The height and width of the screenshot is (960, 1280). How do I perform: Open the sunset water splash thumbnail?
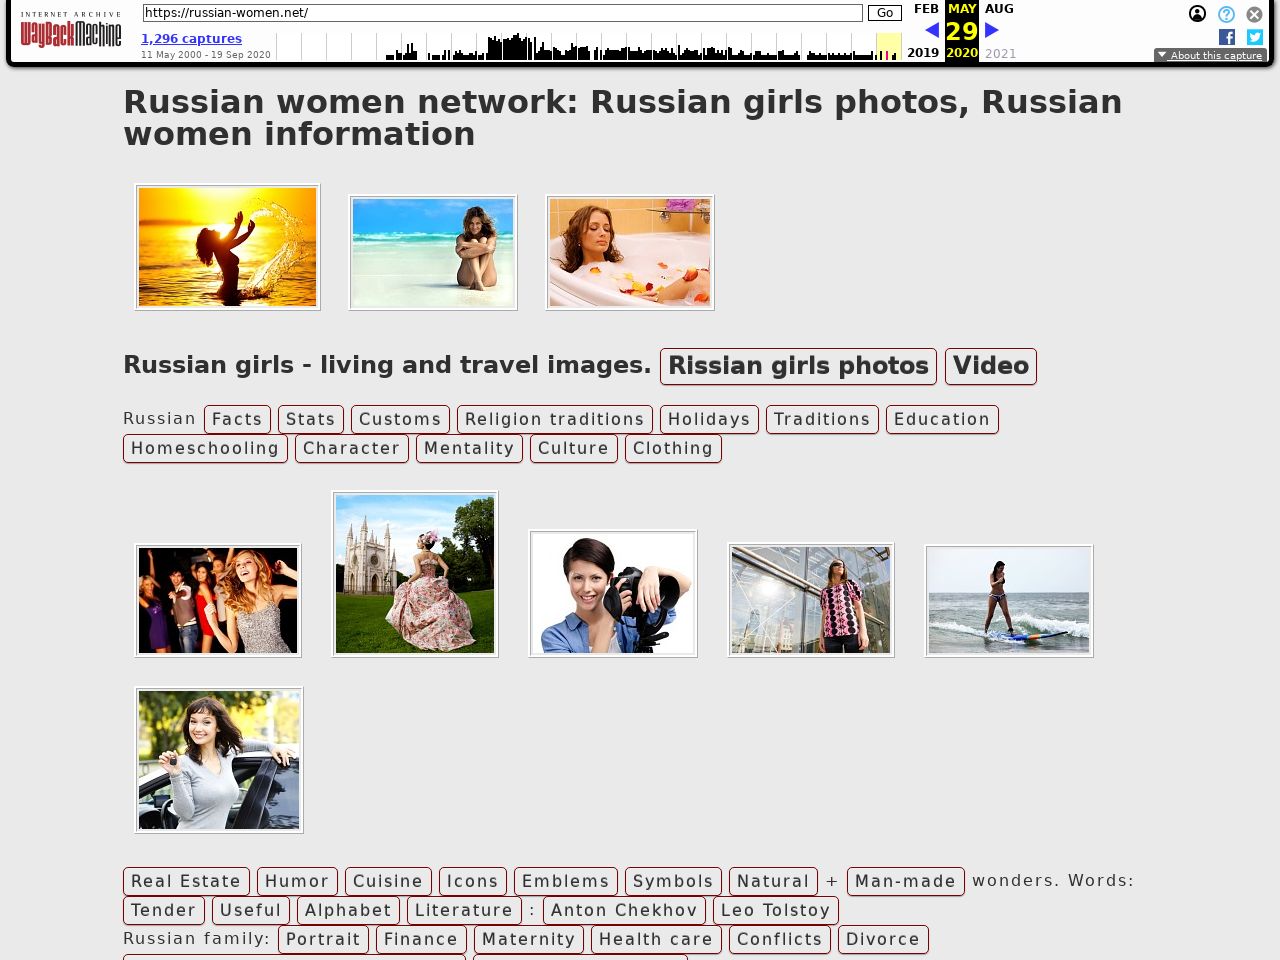point(228,247)
